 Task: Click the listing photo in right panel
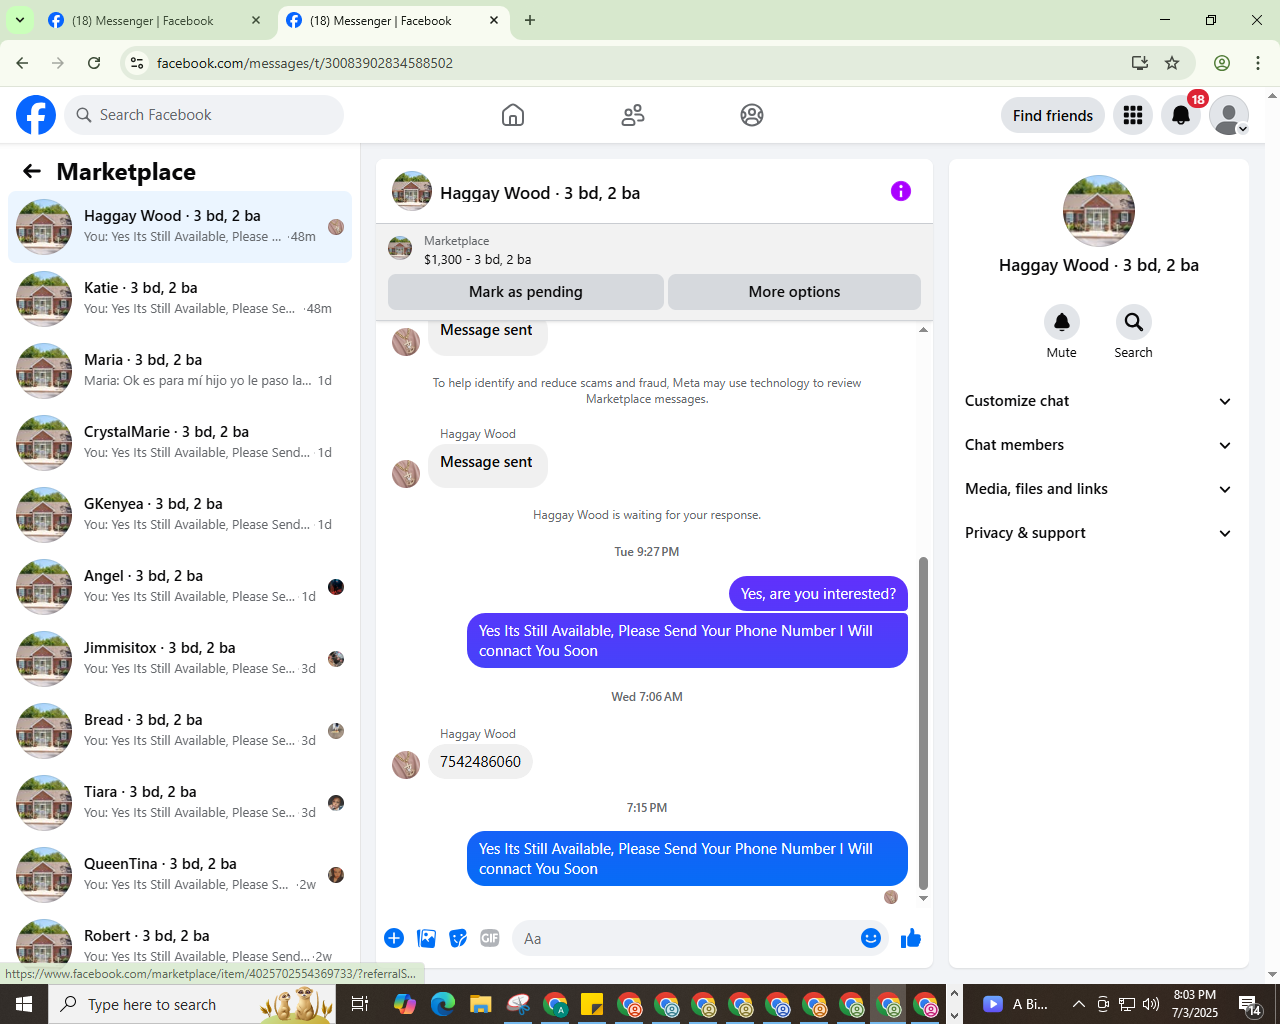(1099, 211)
